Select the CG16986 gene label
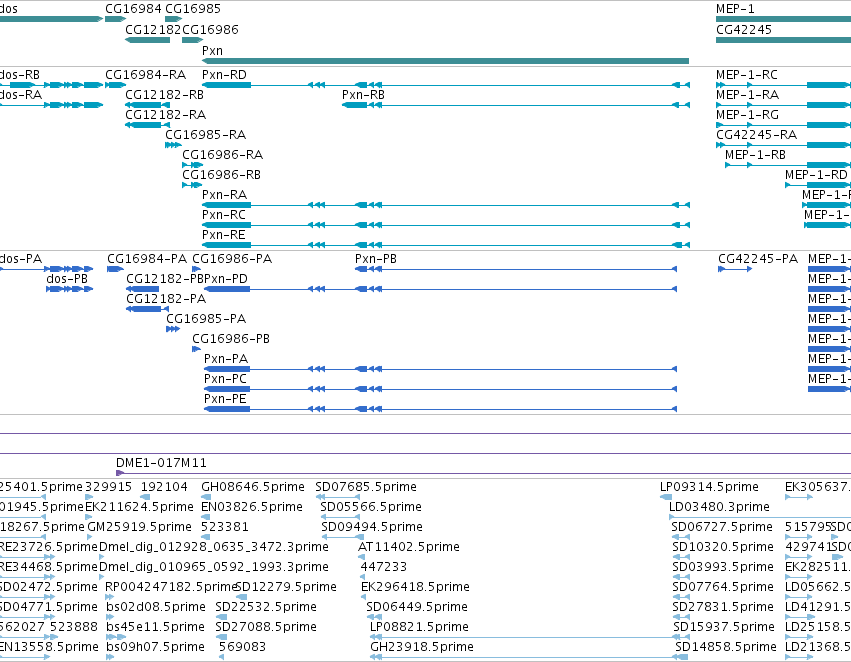The height and width of the screenshot is (662, 851). coord(211,29)
